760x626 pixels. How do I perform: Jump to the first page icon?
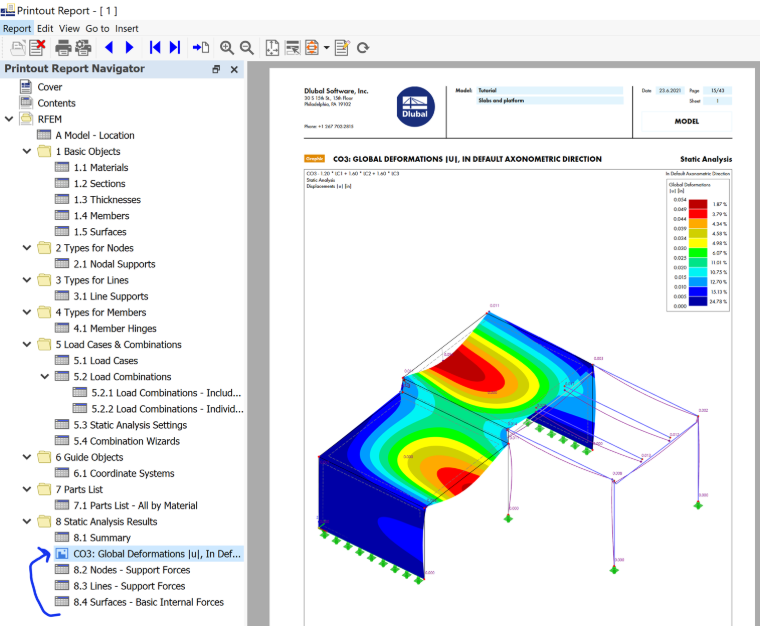pos(155,47)
